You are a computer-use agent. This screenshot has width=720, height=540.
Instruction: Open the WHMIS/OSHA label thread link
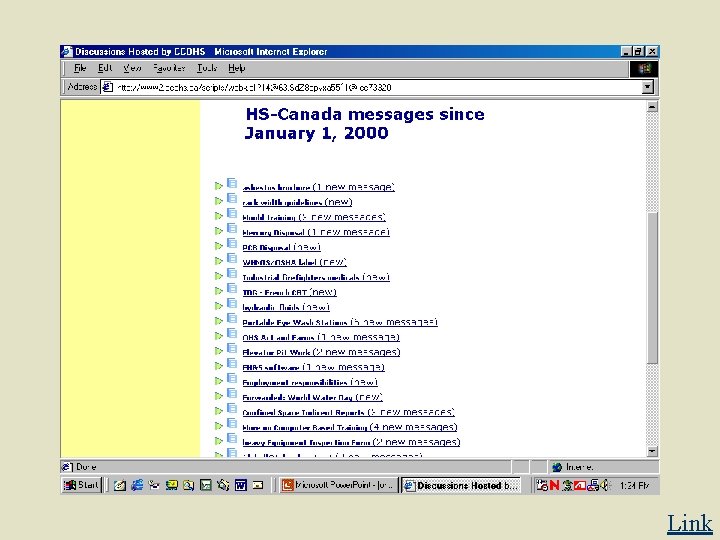point(294,262)
